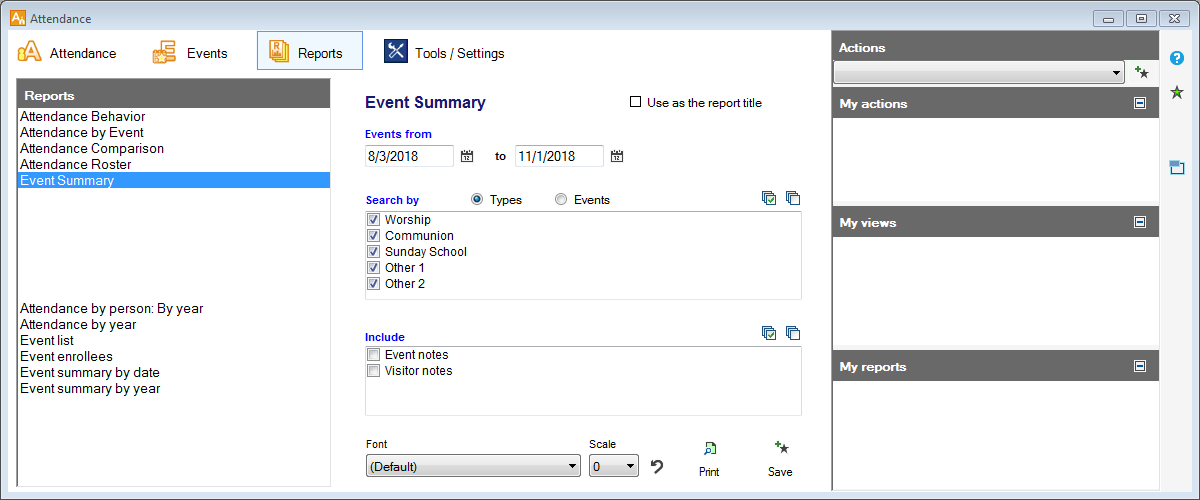Image resolution: width=1200 pixels, height=500 pixels.
Task: Select all items in Search by list
Action: tap(768, 199)
